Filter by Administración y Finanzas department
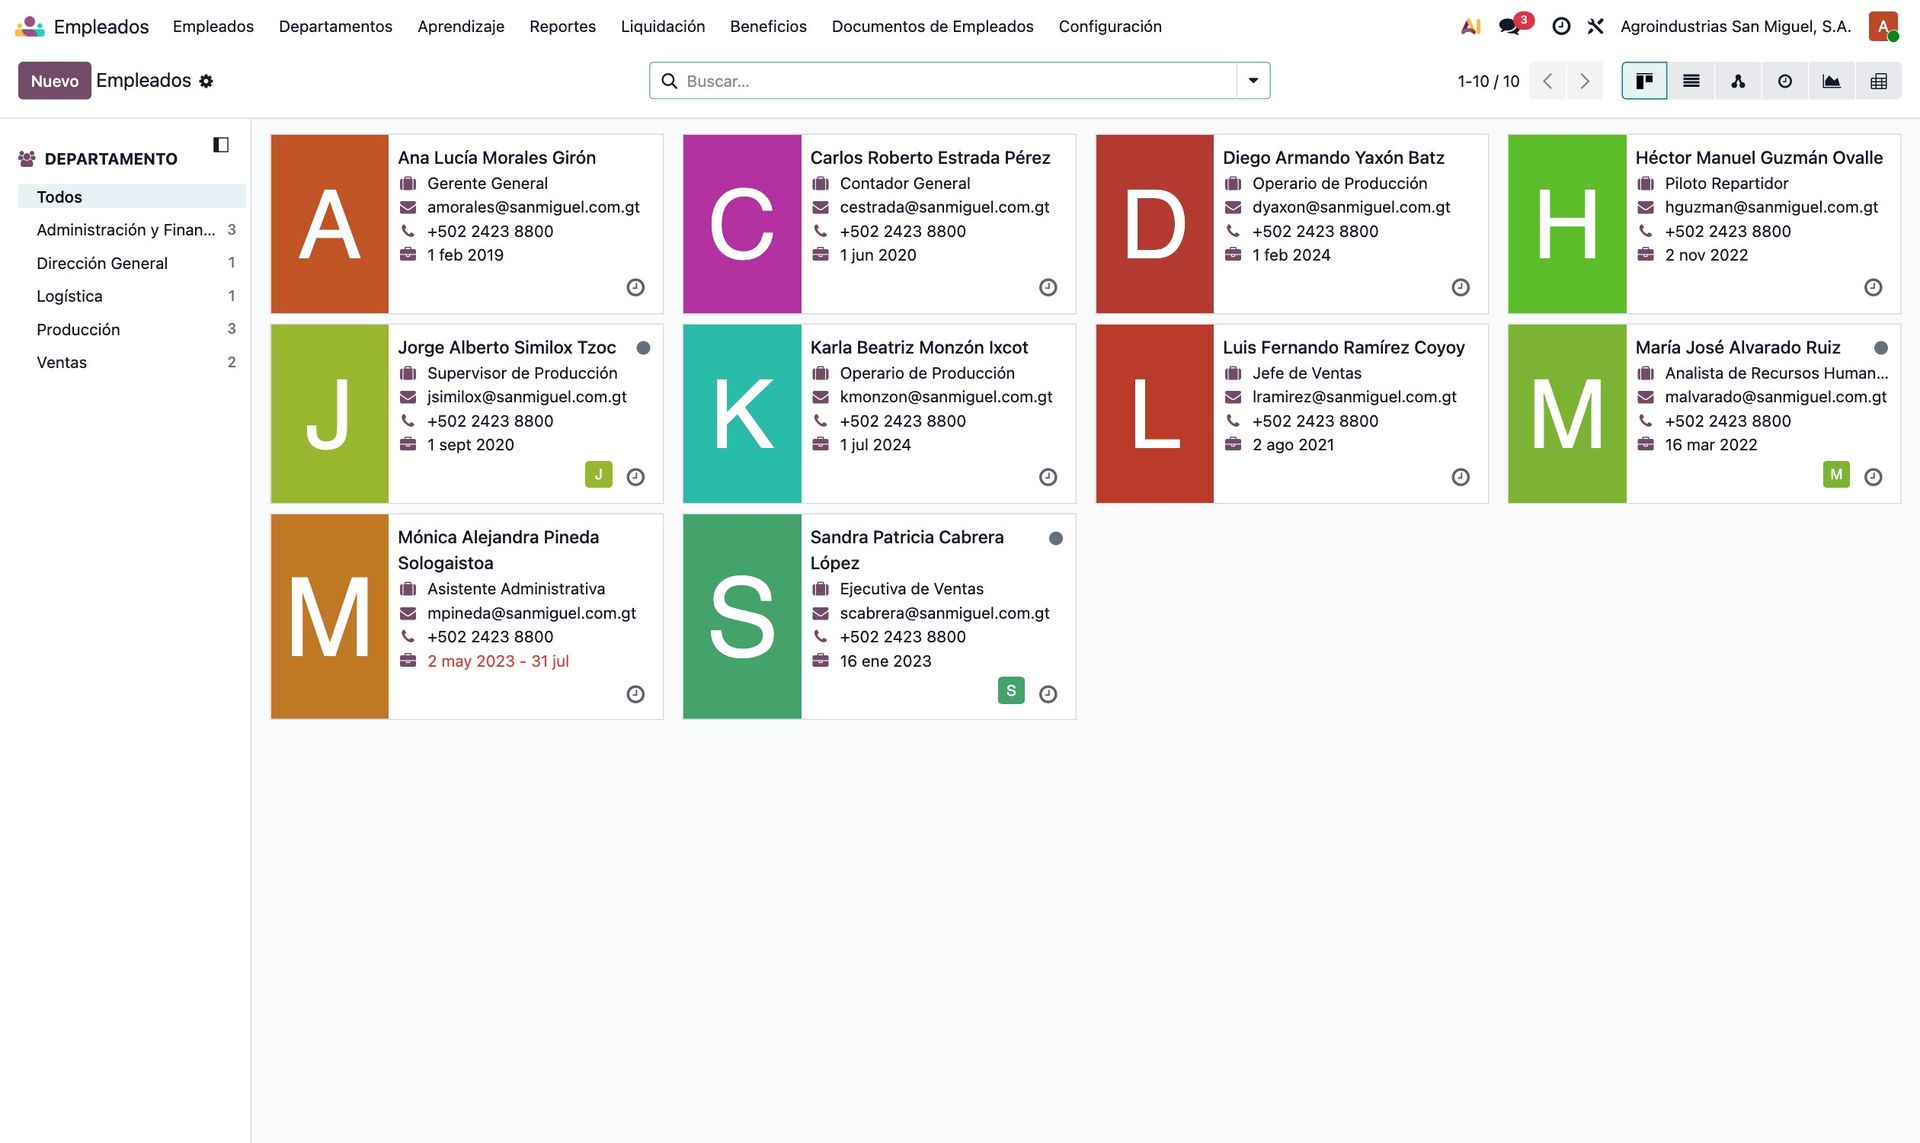1920x1143 pixels. (x=132, y=230)
